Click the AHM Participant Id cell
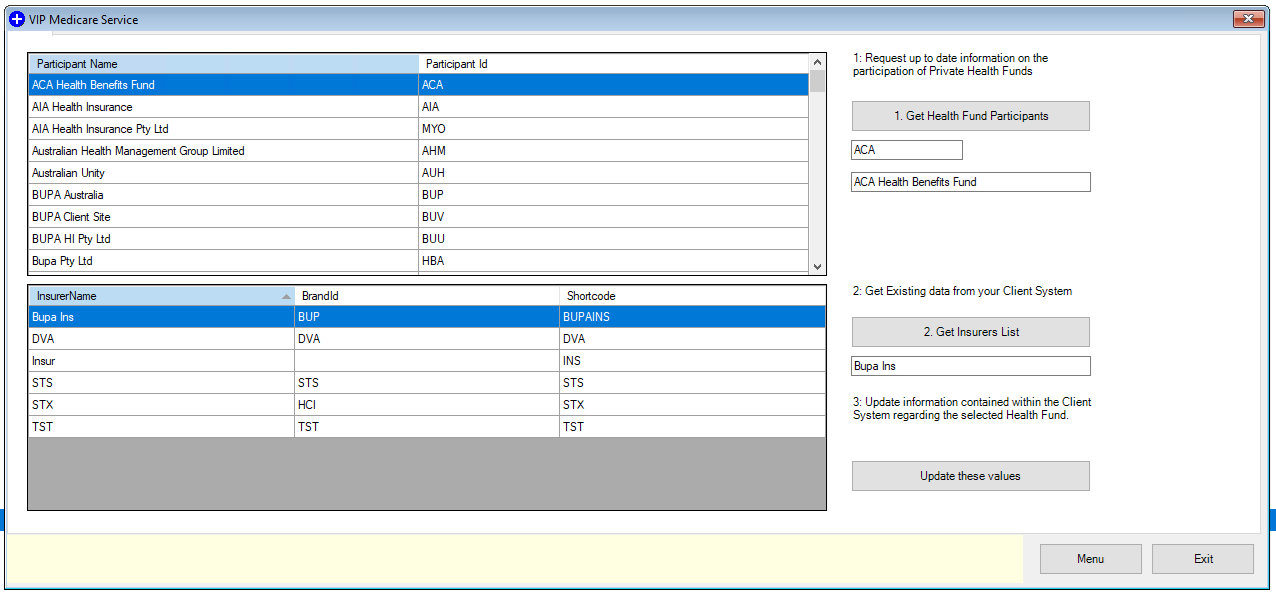This screenshot has height=595, width=1276. coord(613,151)
